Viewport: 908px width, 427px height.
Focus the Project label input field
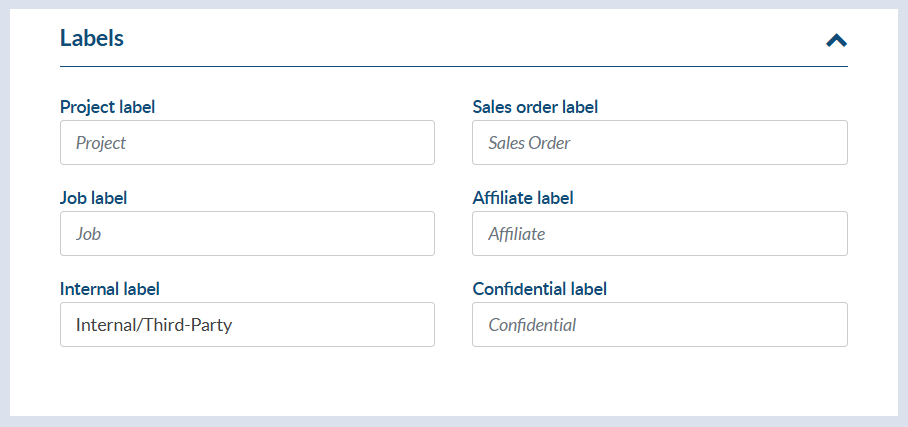point(247,143)
